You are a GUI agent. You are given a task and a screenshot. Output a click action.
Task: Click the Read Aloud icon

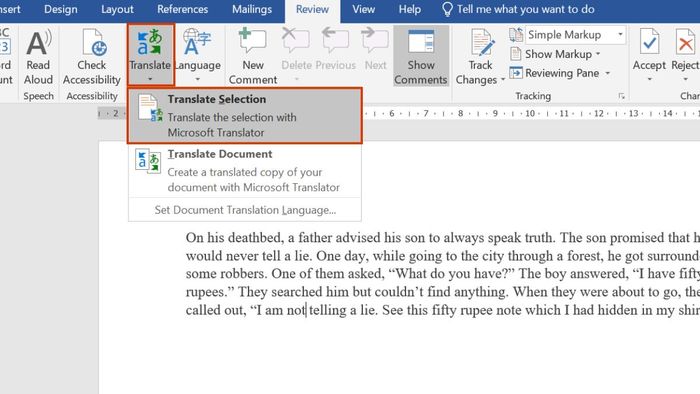tap(38, 43)
